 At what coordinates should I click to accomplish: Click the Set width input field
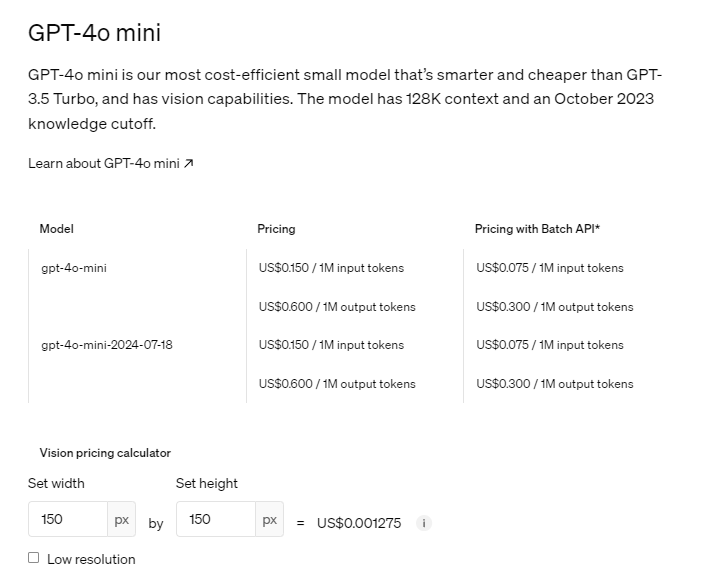[68, 519]
